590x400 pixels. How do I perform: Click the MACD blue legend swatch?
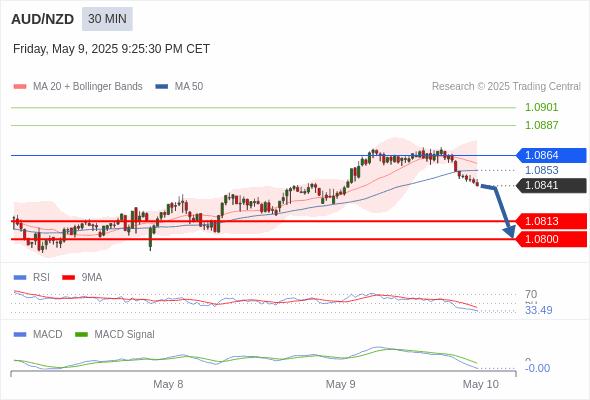20,335
